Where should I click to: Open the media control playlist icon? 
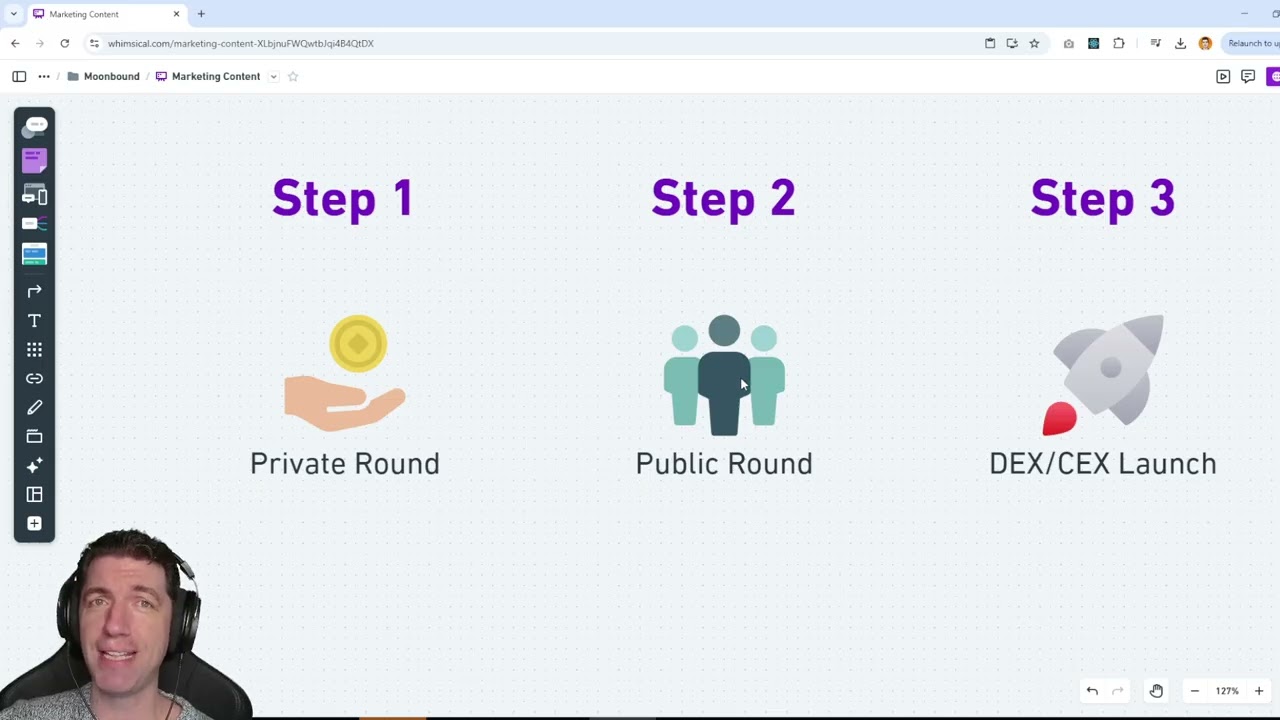(1155, 43)
